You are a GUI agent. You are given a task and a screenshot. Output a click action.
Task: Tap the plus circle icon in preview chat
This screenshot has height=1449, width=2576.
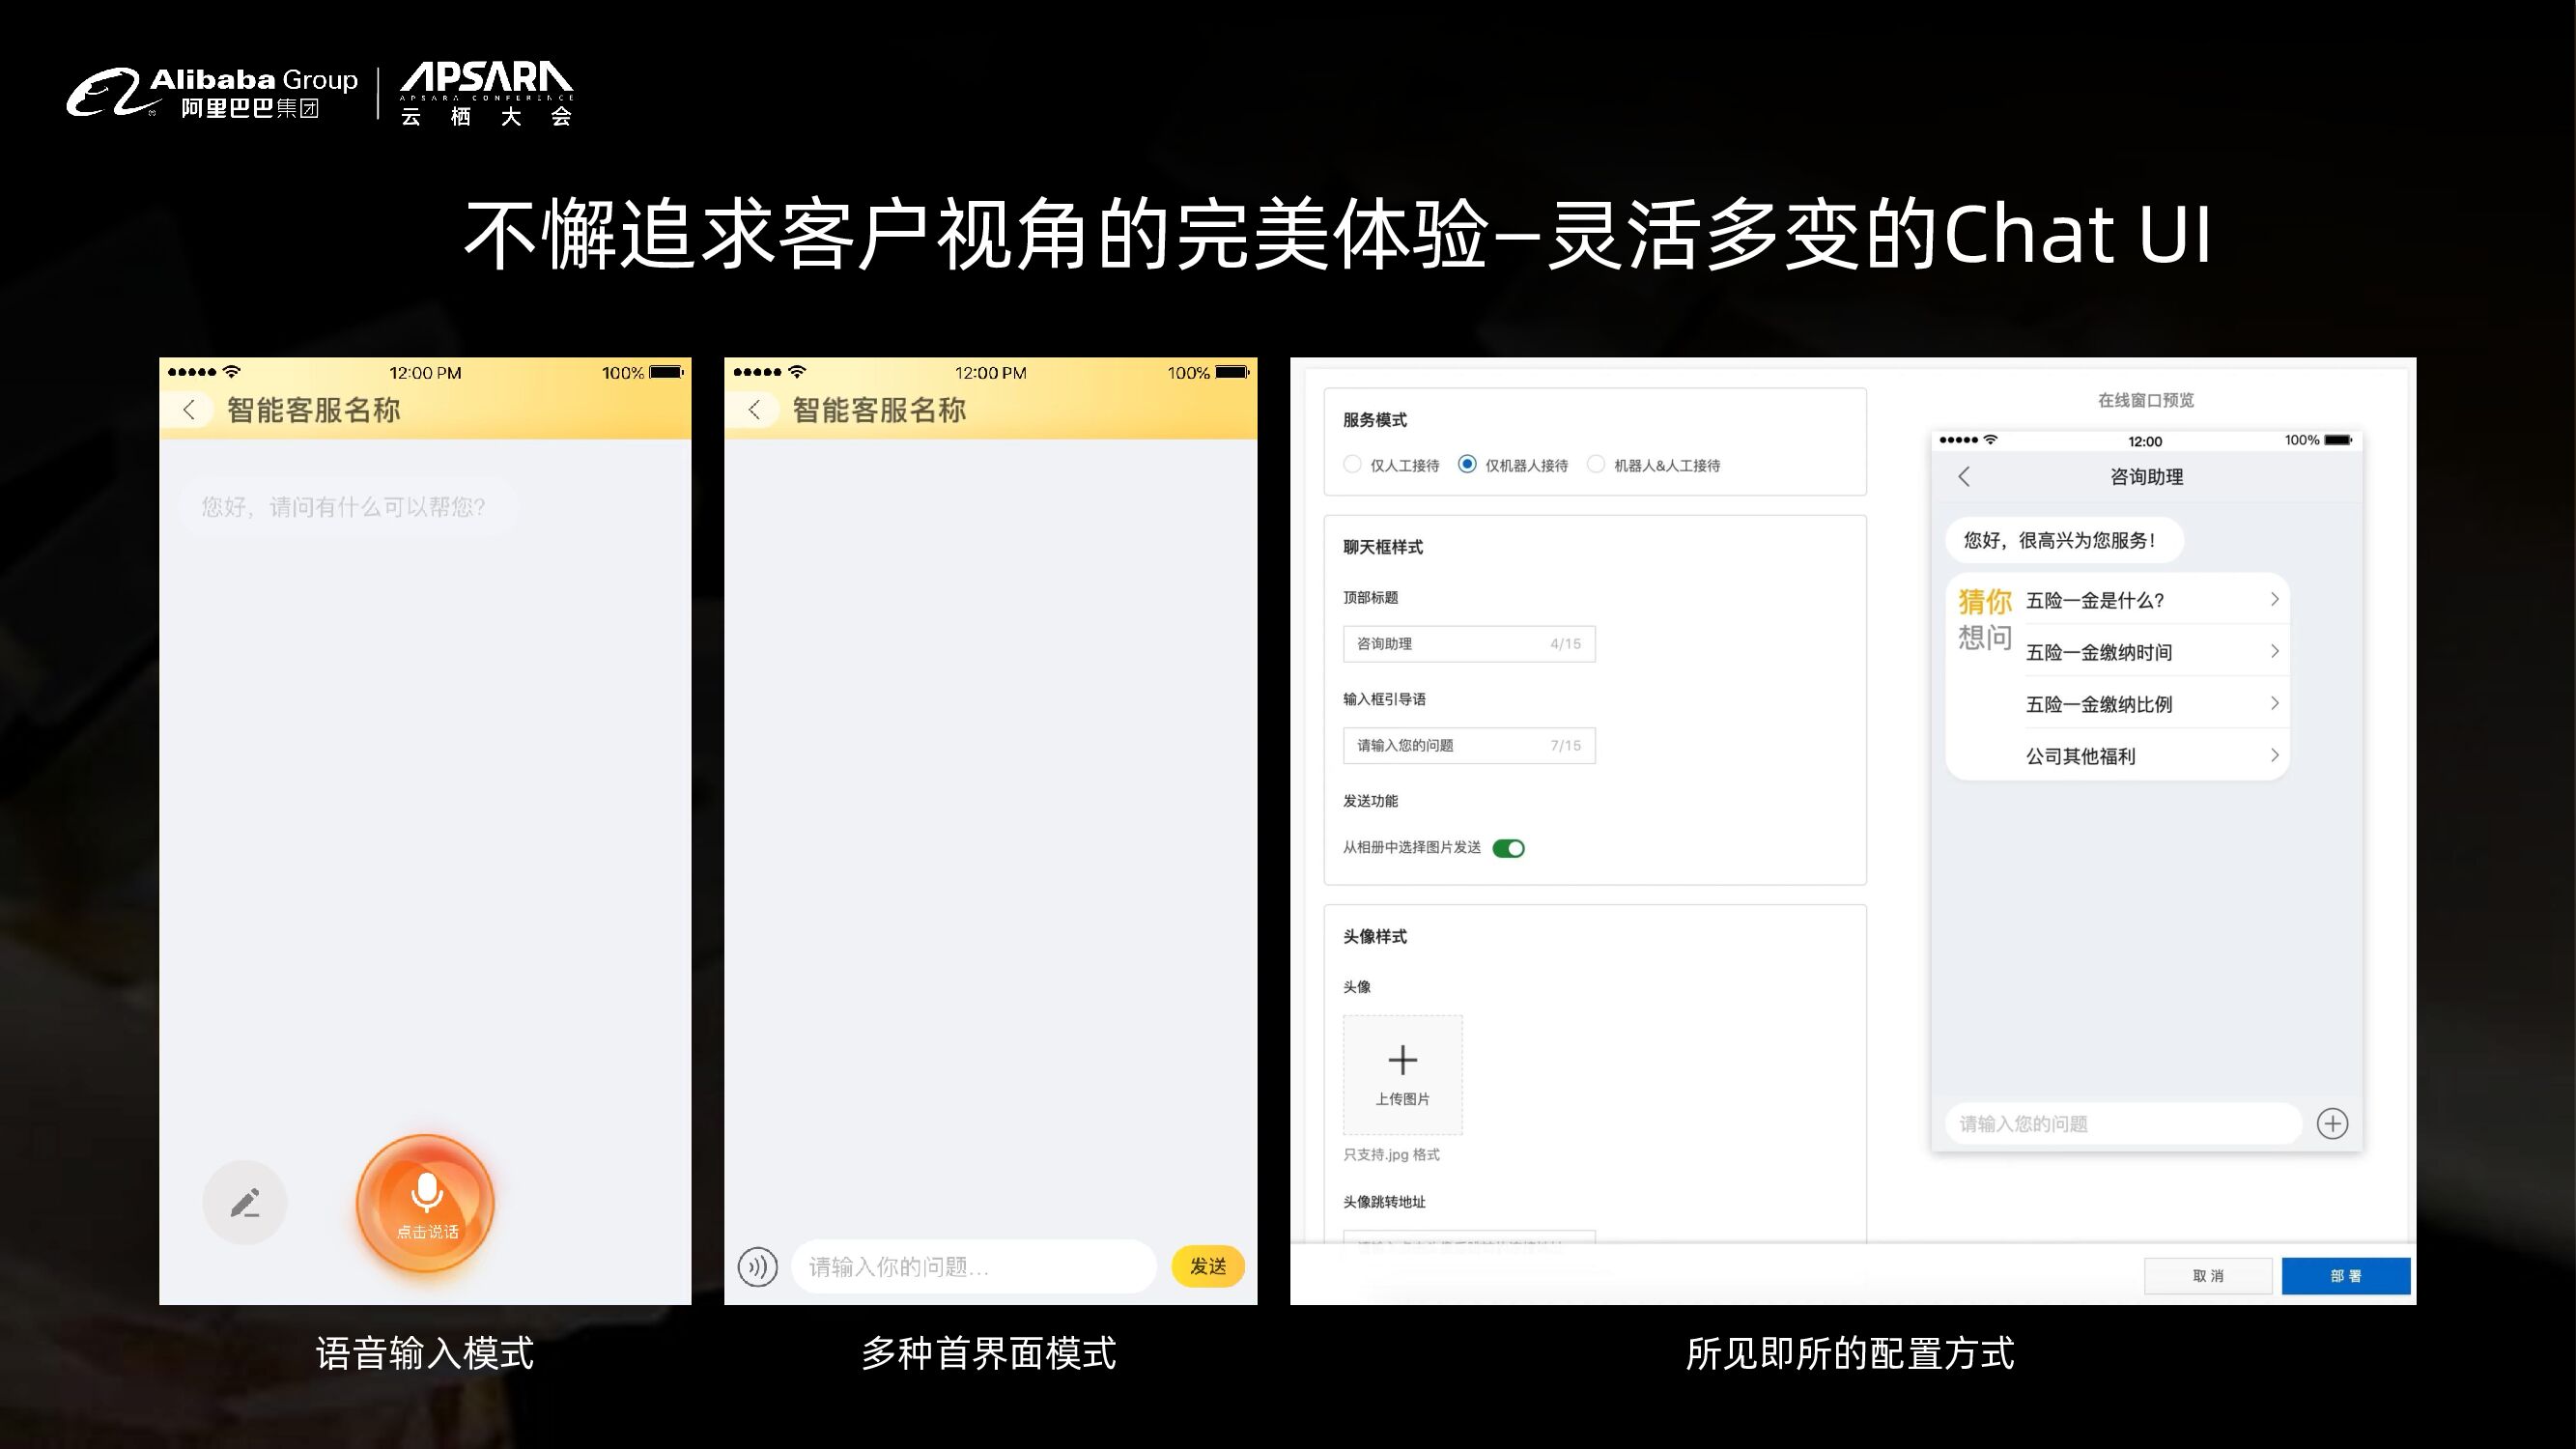click(x=2332, y=1123)
